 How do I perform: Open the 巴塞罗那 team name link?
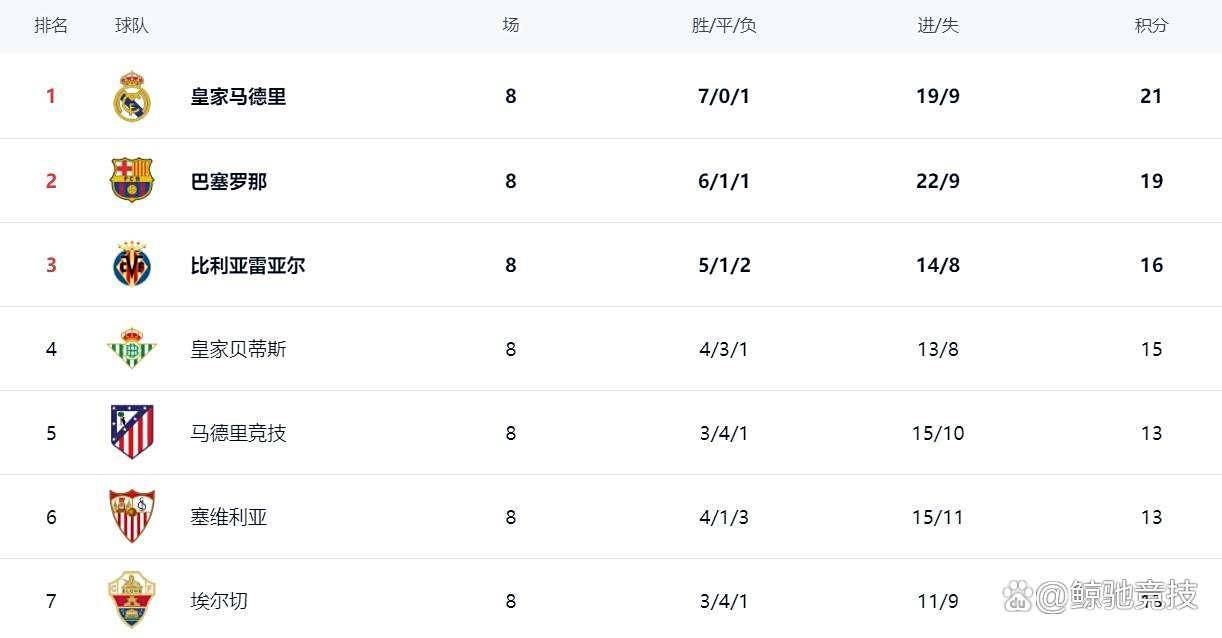(229, 181)
